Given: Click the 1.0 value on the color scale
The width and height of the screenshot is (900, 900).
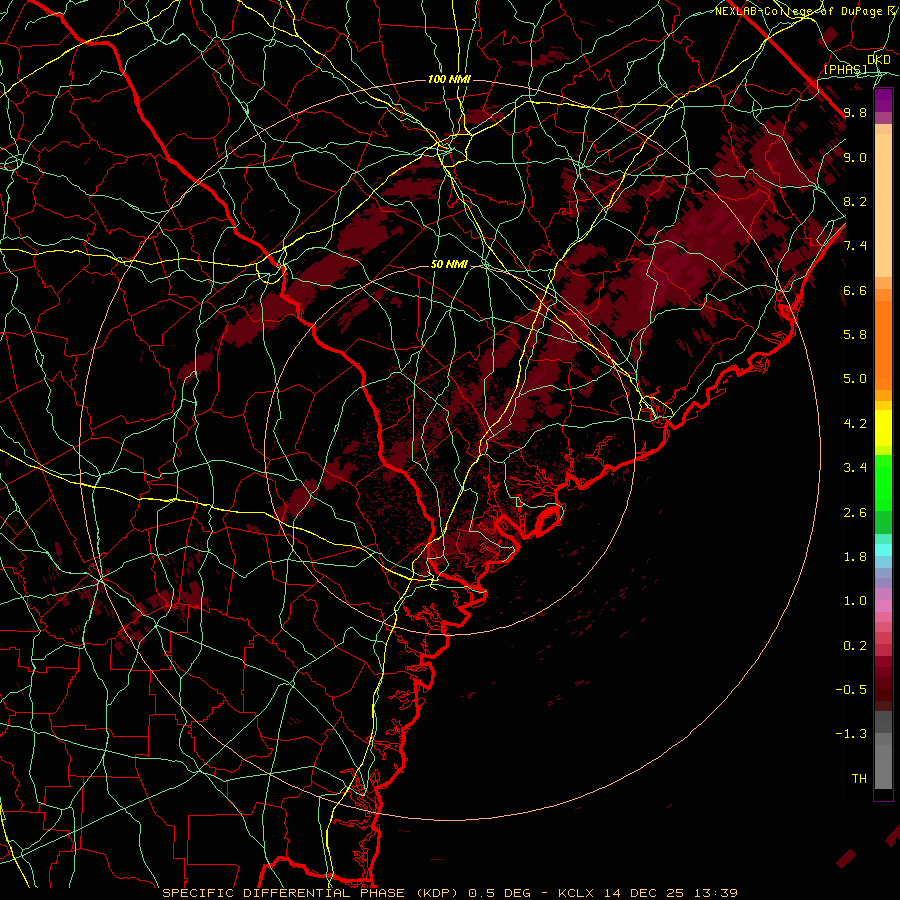Looking at the screenshot, I should [855, 601].
